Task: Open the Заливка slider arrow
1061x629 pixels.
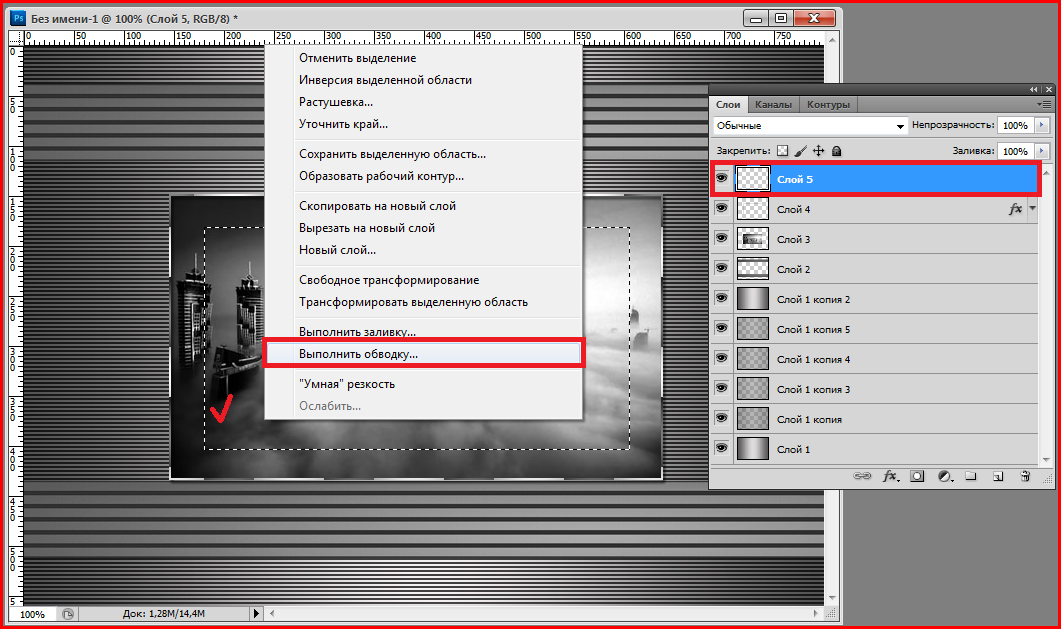Action: 1041,151
